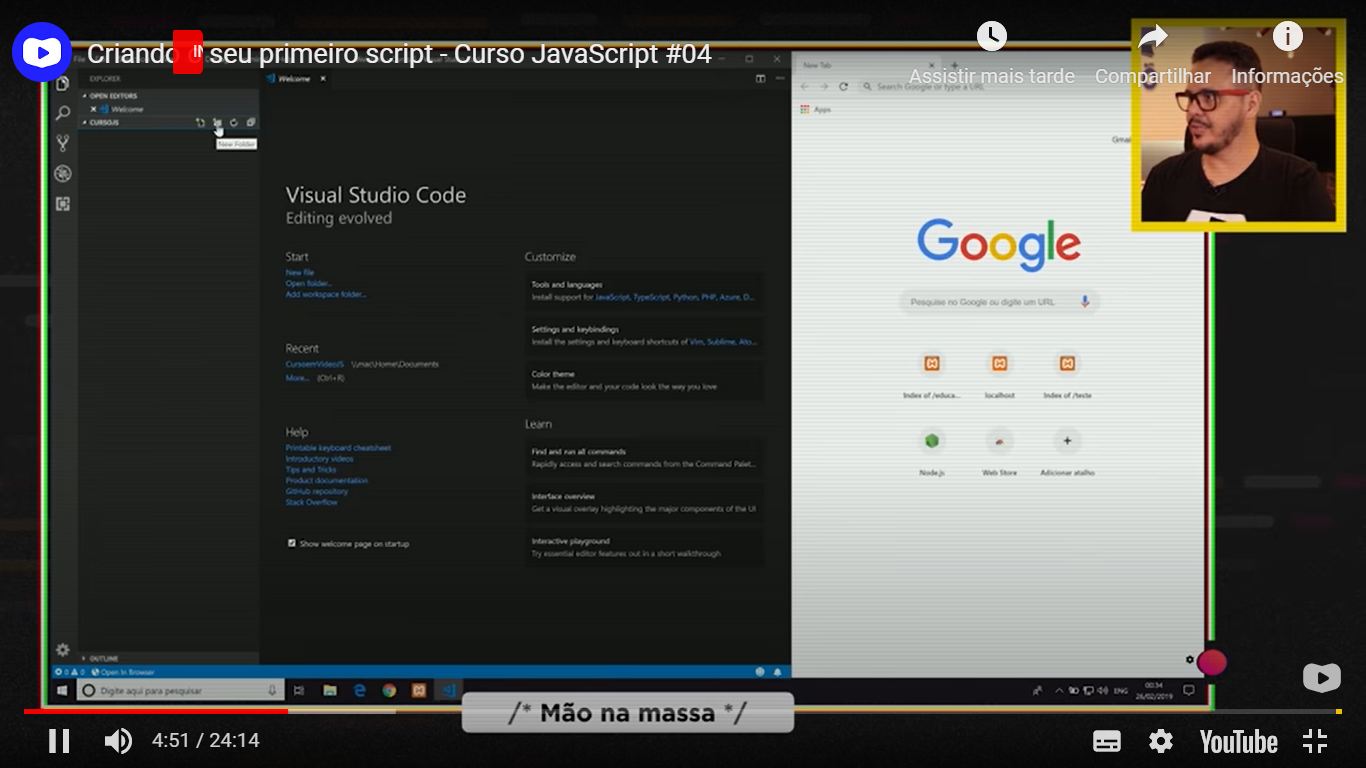Click 'Add workspace folder...' link

(x=326, y=294)
